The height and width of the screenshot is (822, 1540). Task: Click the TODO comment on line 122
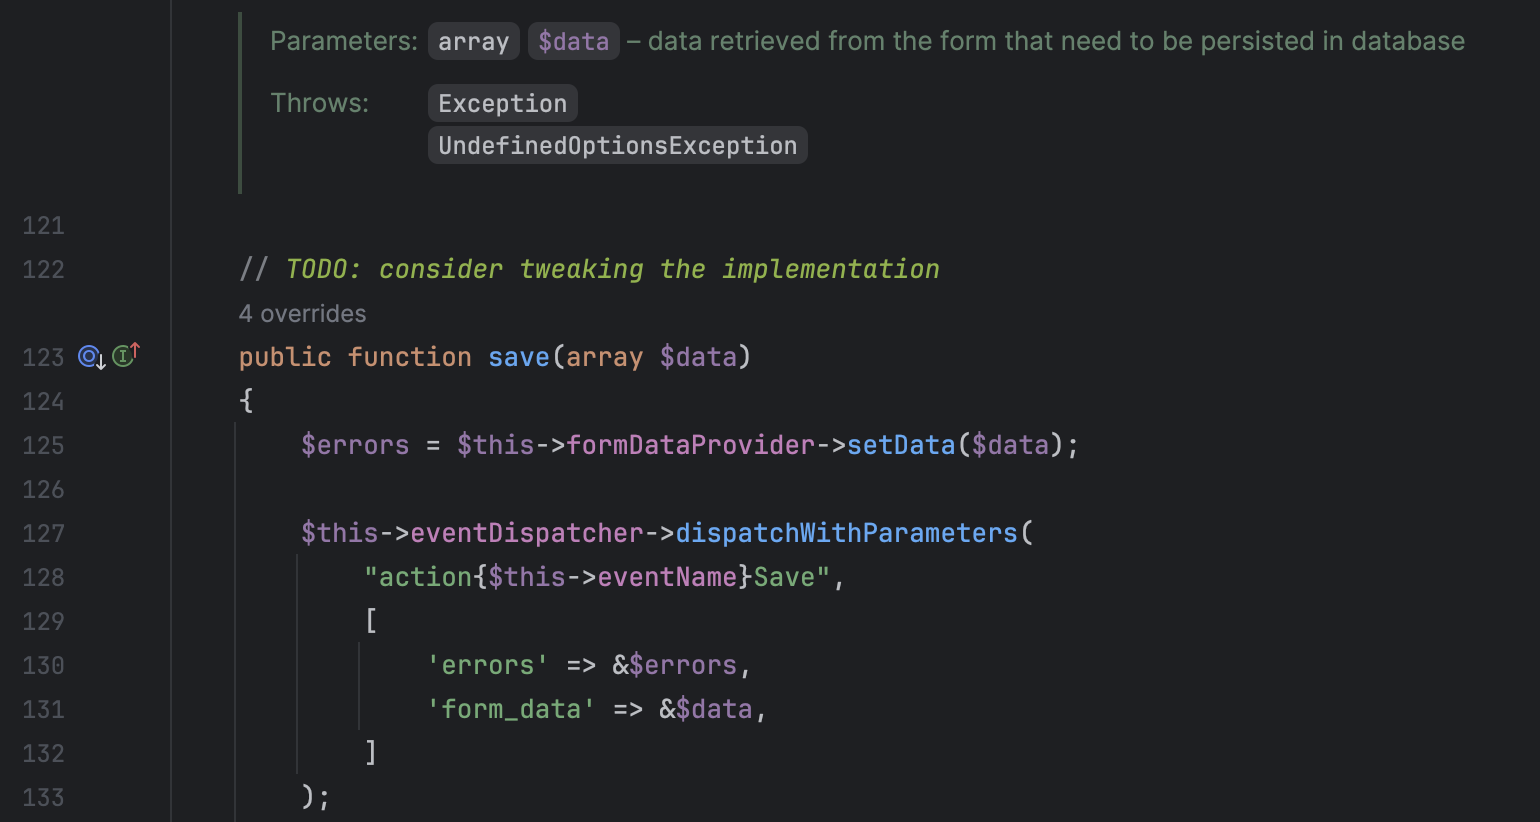(x=612, y=269)
